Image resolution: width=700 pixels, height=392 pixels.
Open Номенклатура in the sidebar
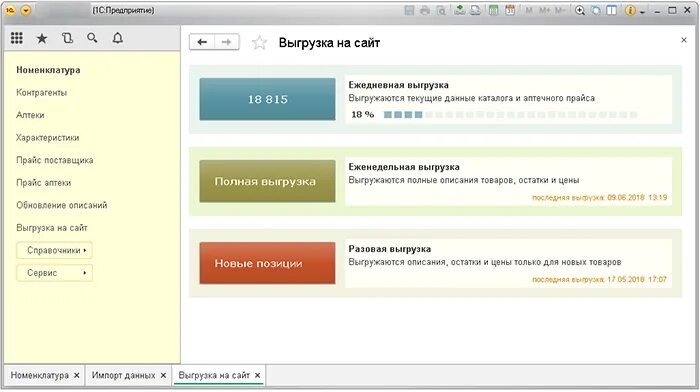(x=48, y=70)
